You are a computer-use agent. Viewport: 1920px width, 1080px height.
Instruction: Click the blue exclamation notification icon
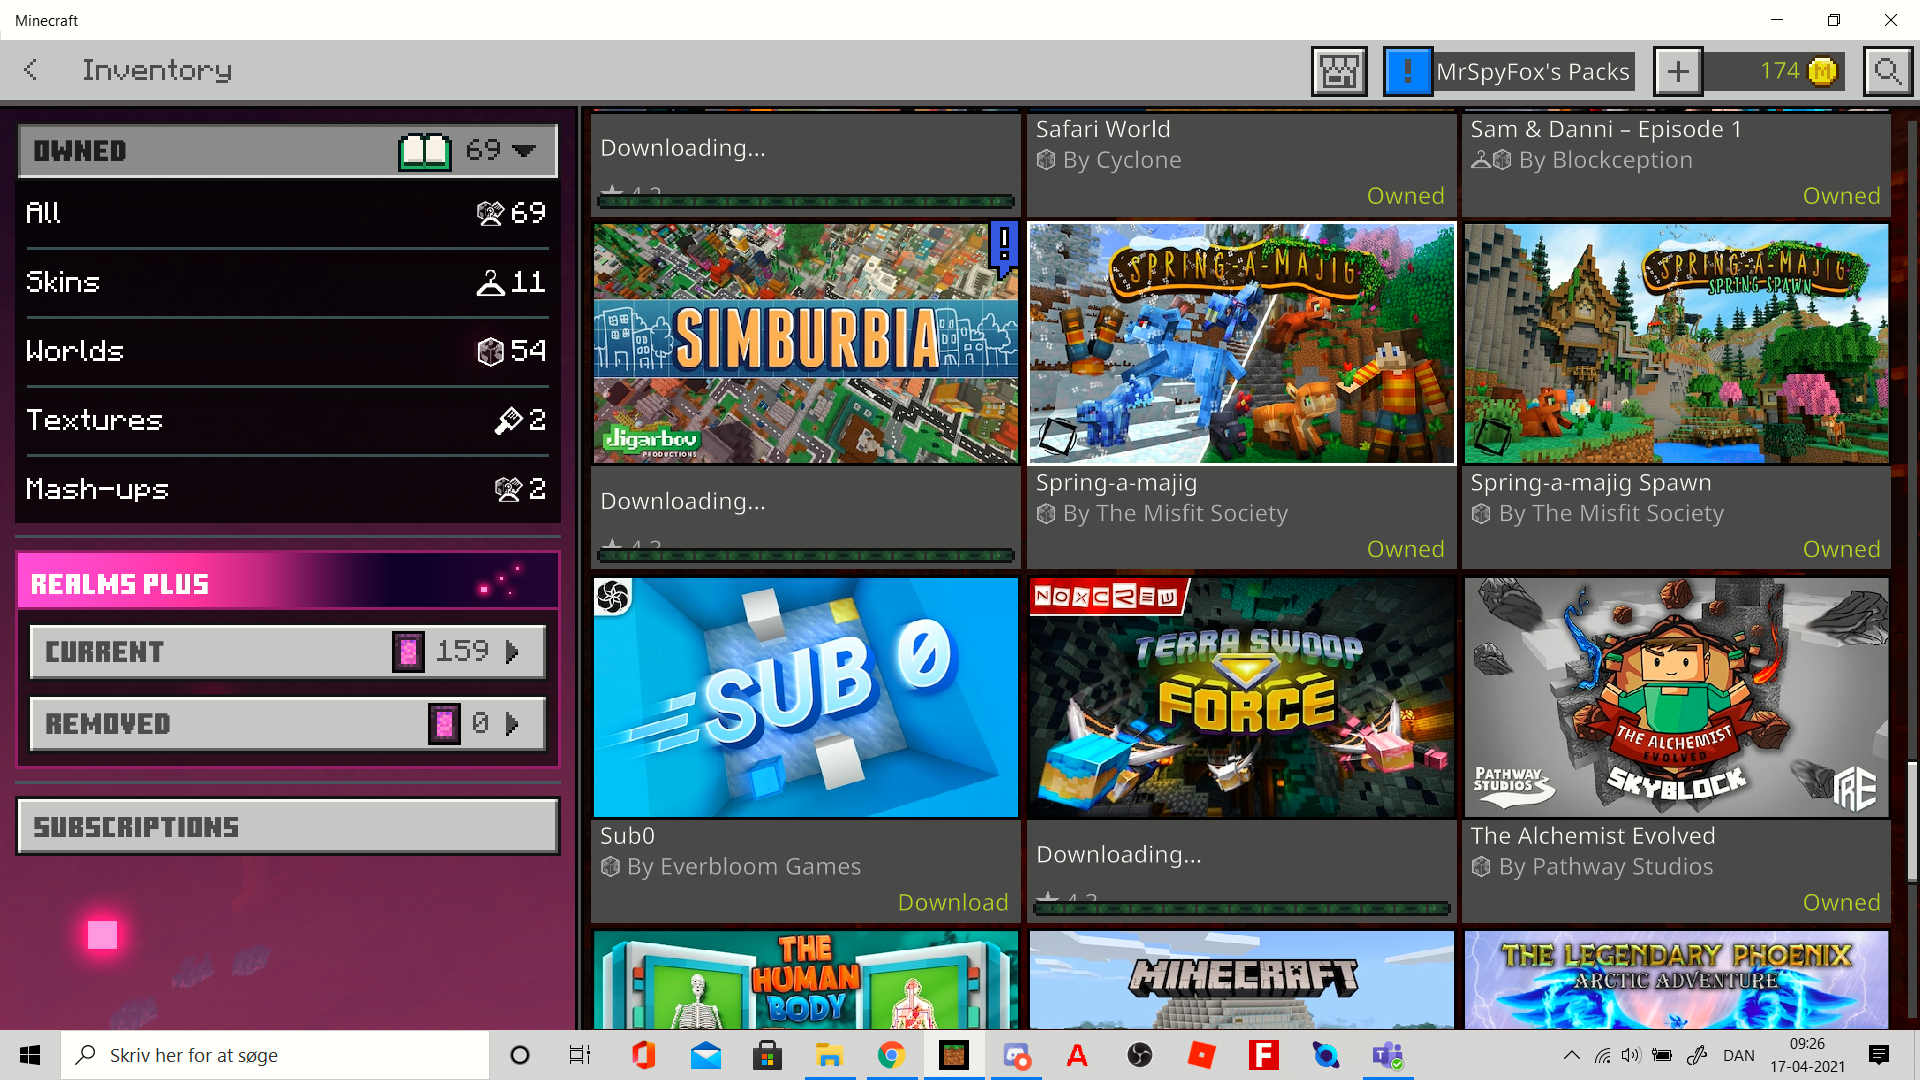click(1408, 72)
